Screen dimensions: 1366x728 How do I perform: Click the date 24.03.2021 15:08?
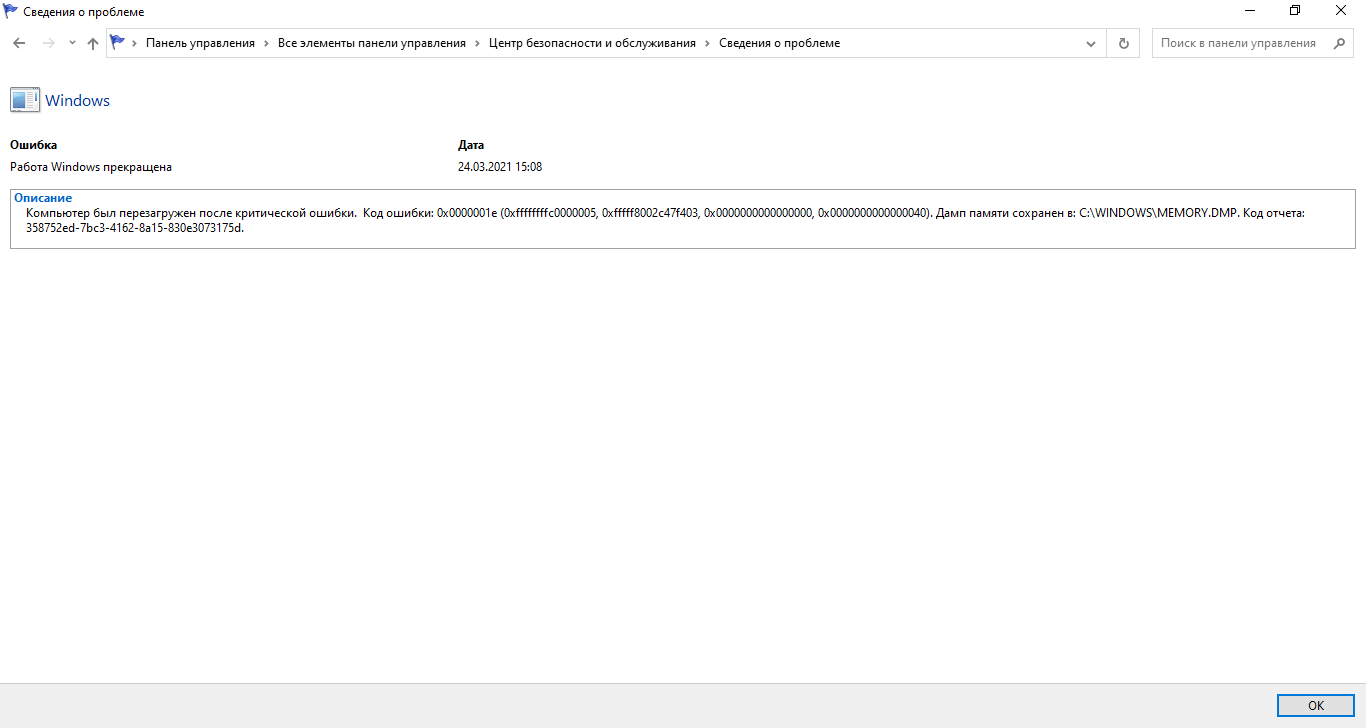coord(500,167)
